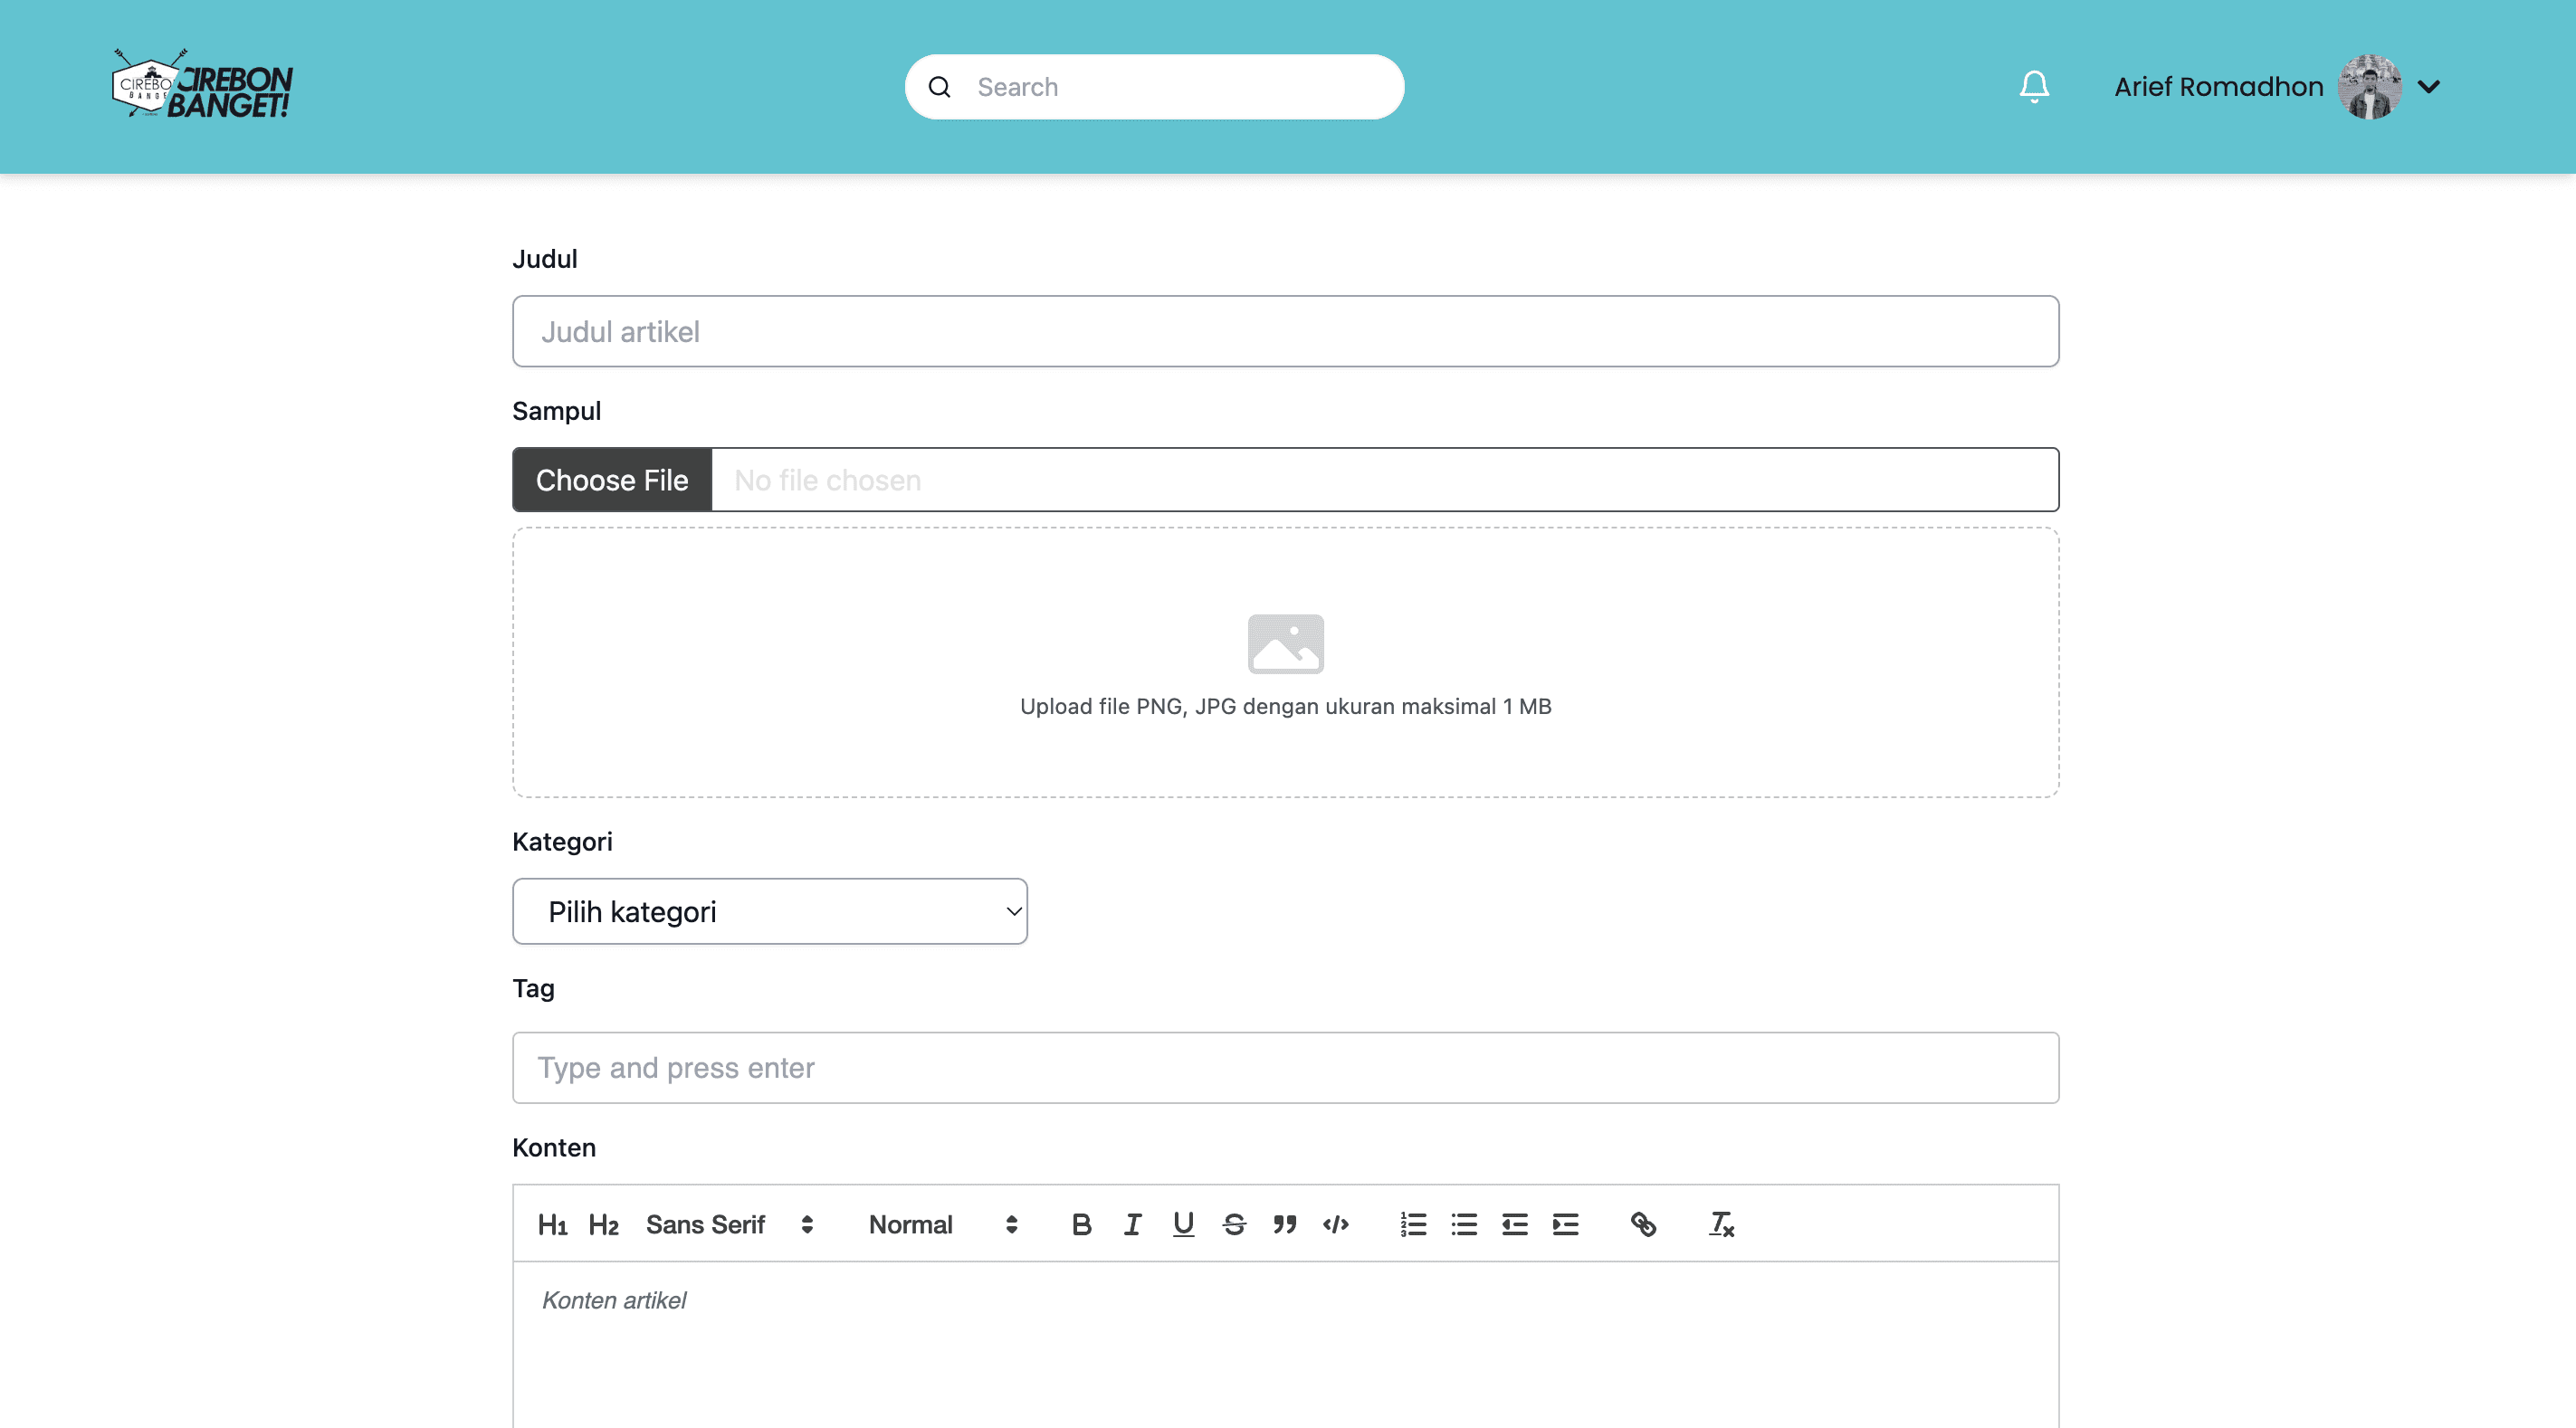Start a bulleted list
2576x1428 pixels.
pos(1464,1224)
